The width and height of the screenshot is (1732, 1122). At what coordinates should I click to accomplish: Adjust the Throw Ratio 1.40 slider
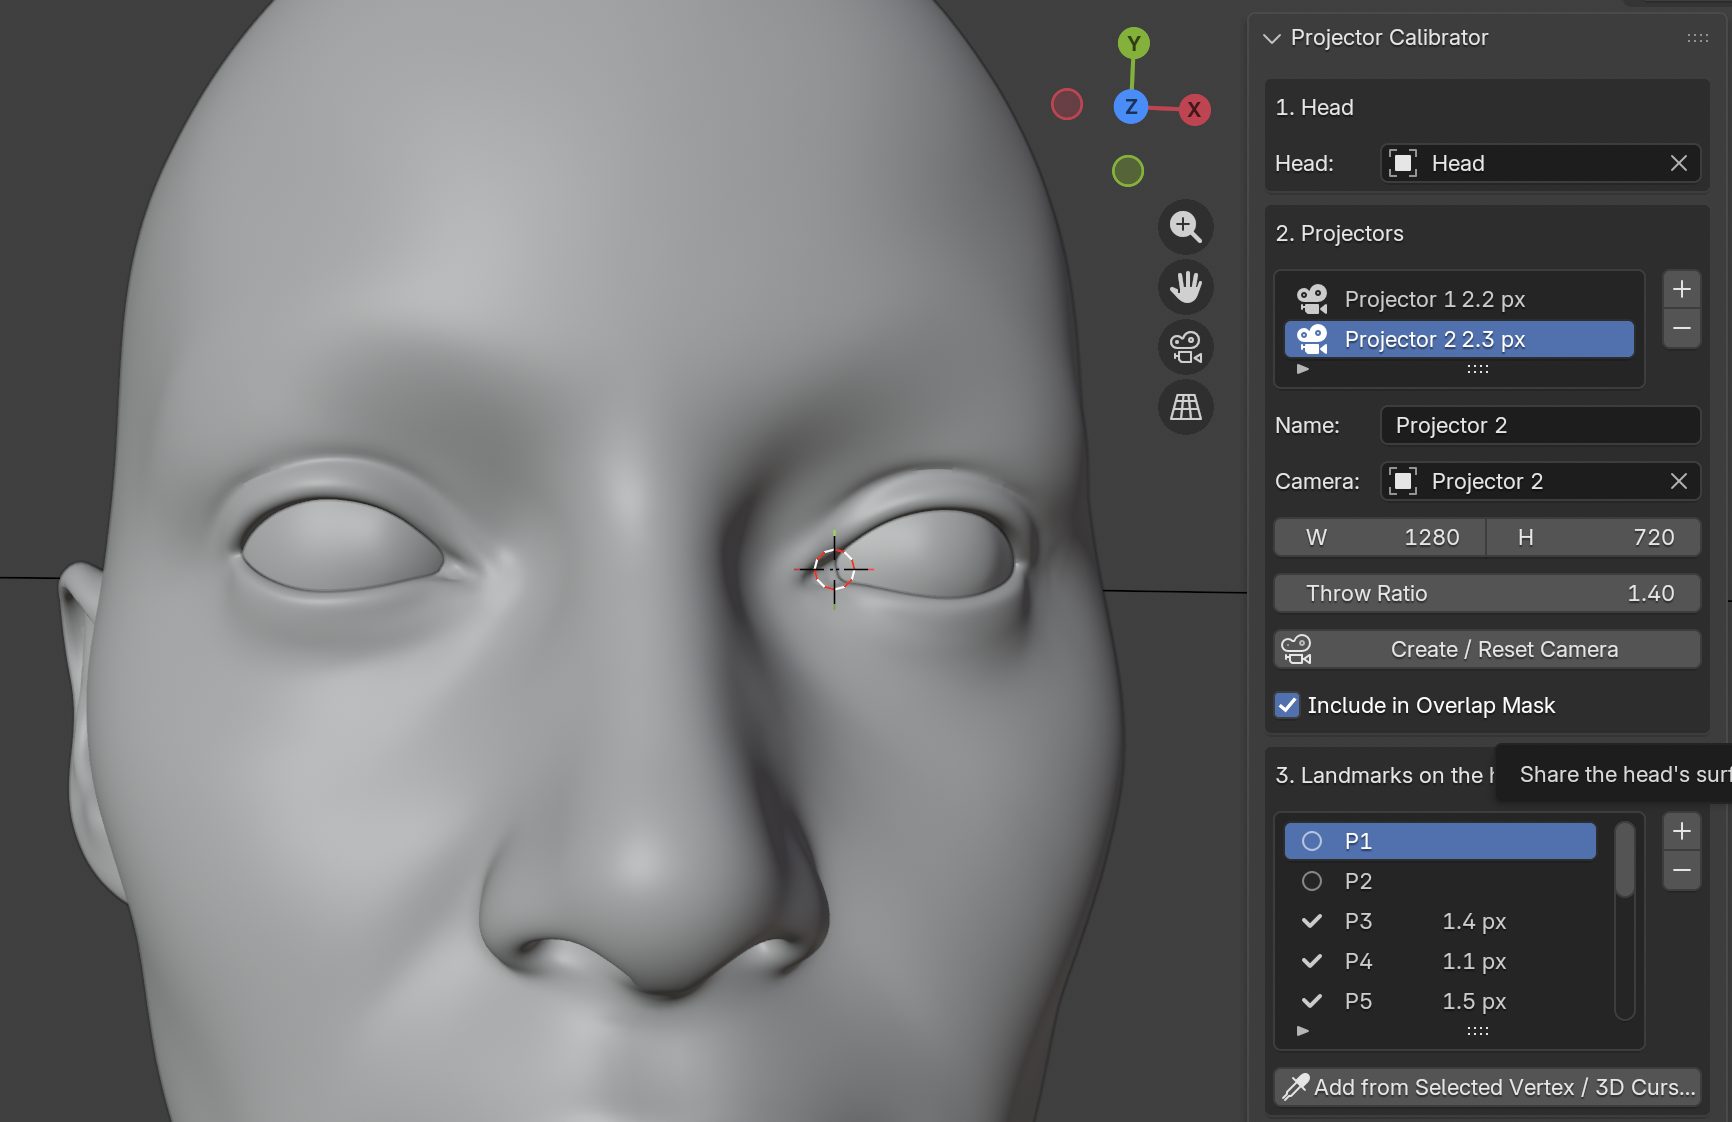(x=1487, y=593)
